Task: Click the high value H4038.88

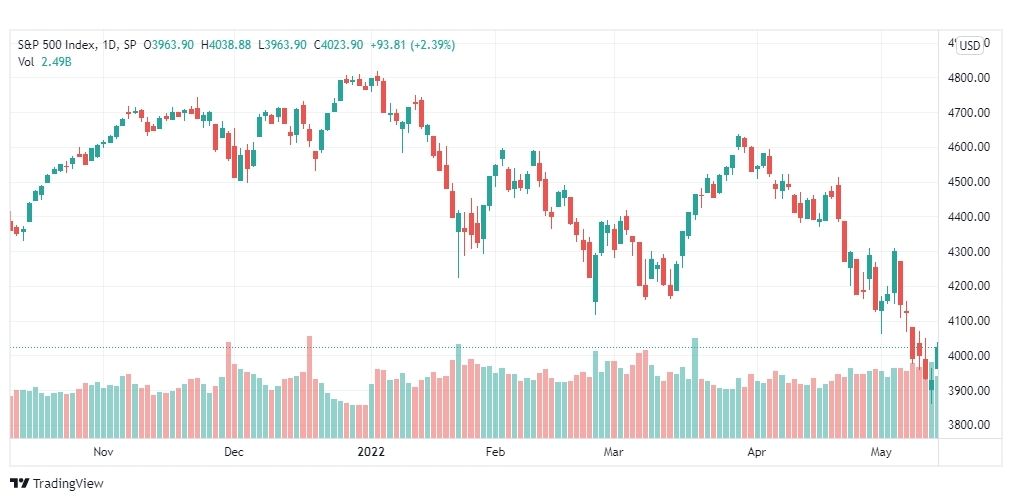Action: 225,45
